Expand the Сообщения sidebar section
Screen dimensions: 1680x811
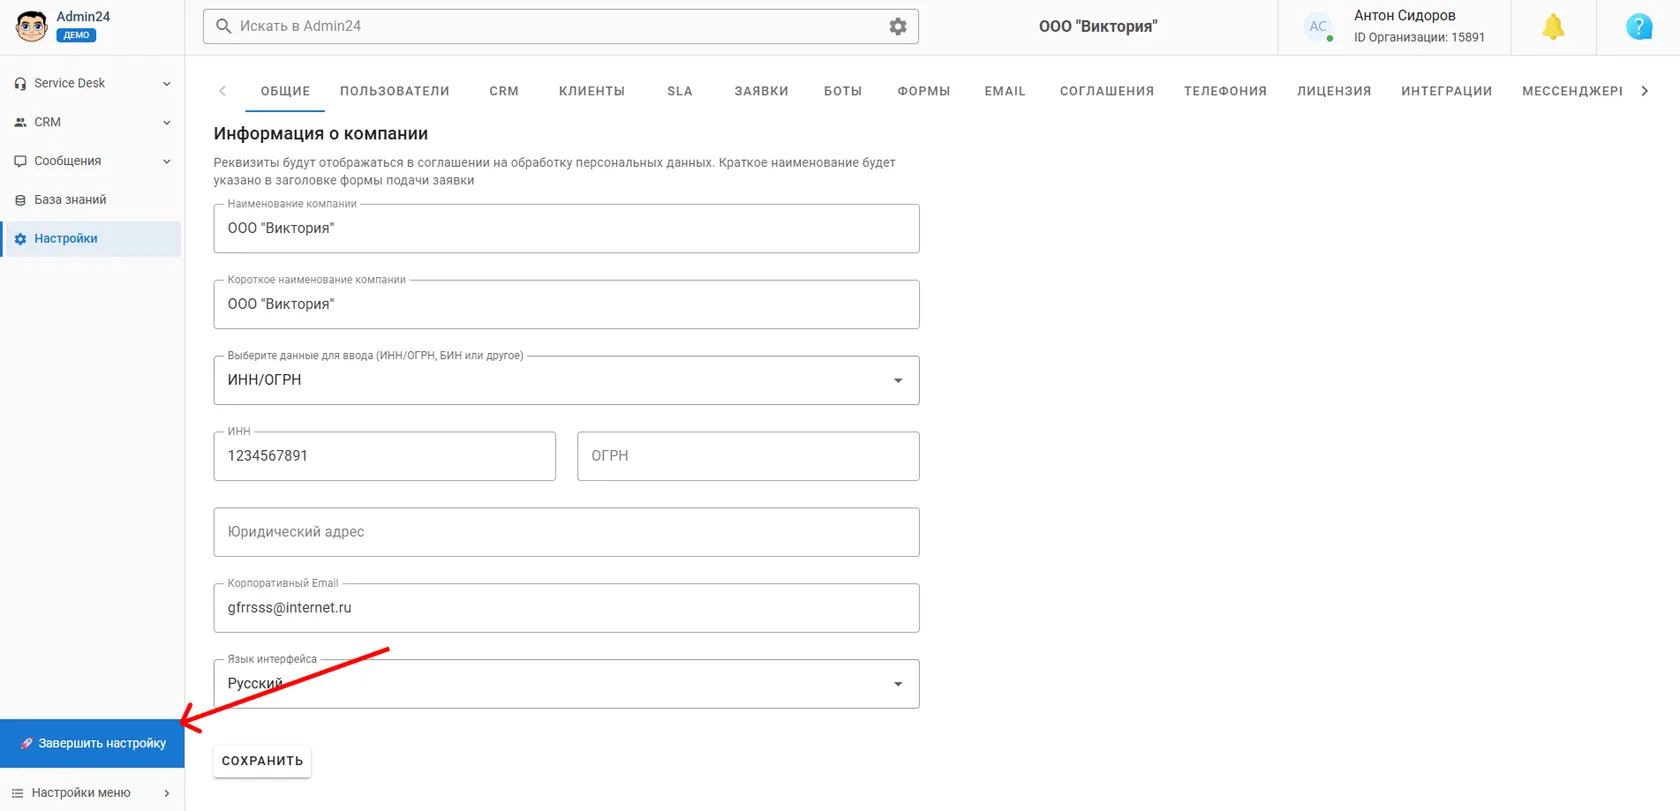[x=92, y=161]
